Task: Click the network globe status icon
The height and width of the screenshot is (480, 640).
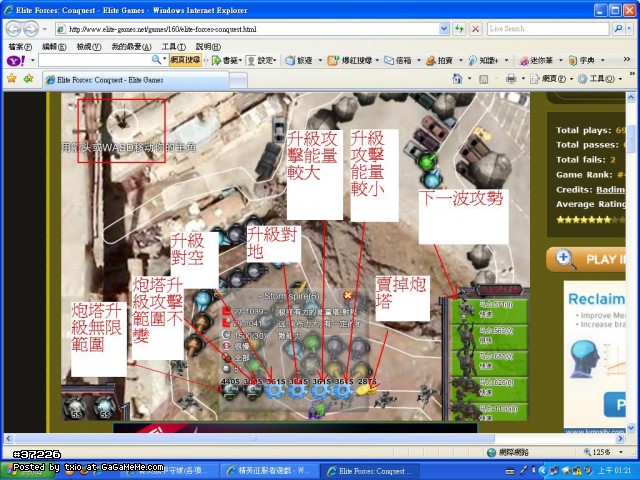Action: 492,452
